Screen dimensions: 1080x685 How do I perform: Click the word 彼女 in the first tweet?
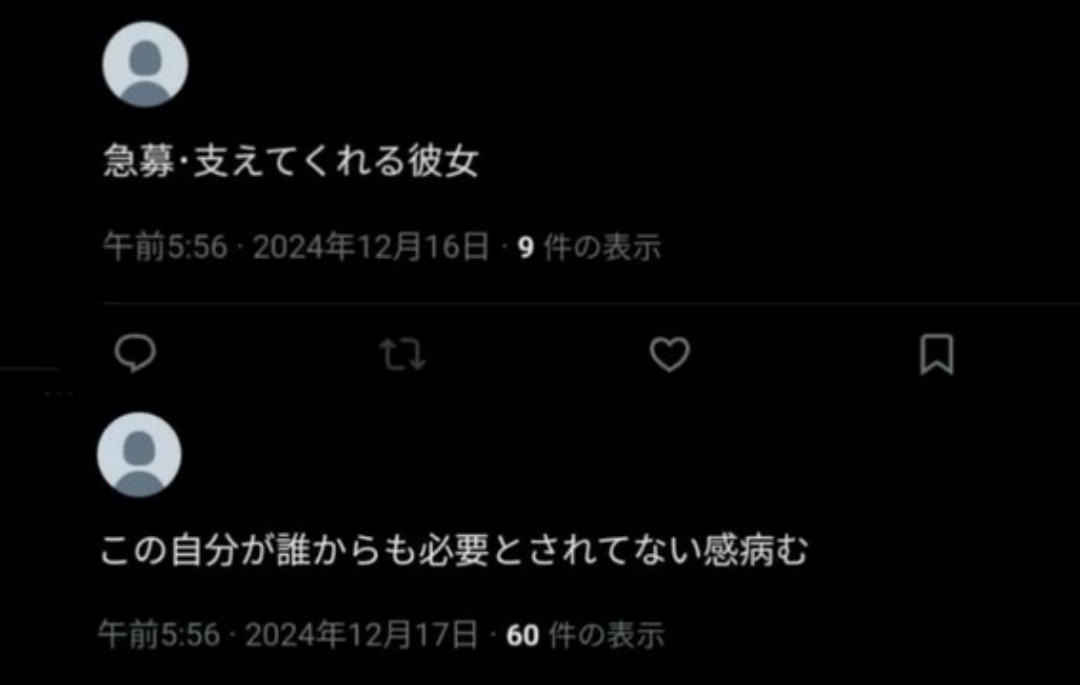(443, 162)
